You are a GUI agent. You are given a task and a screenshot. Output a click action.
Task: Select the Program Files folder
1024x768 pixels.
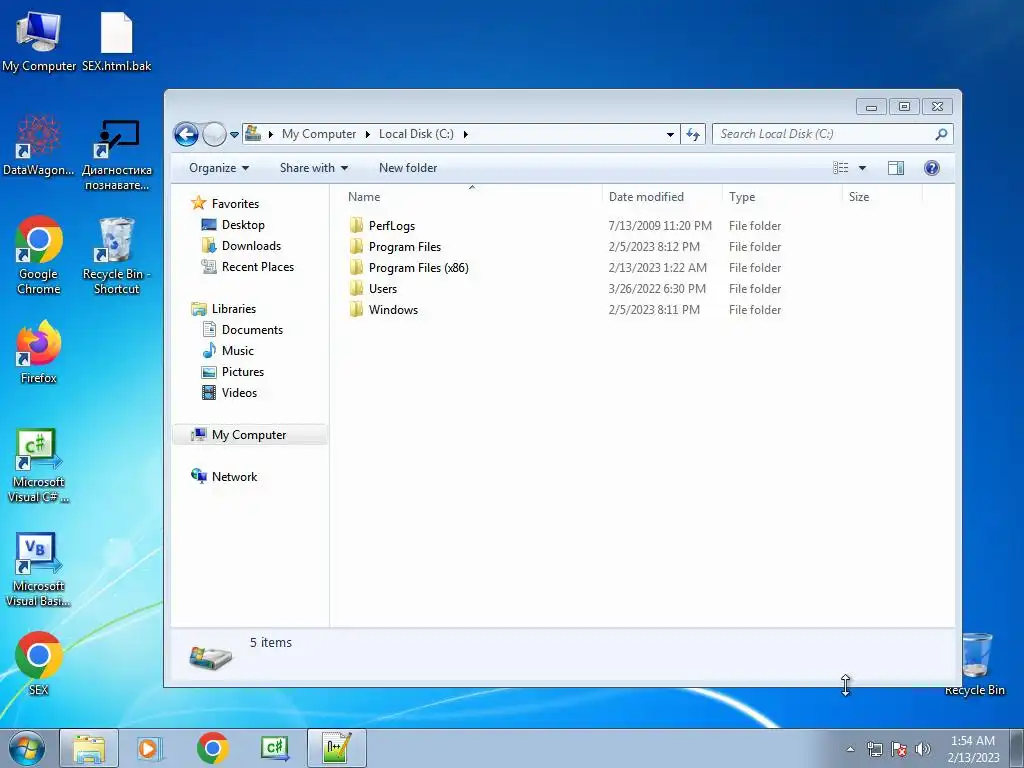pos(405,247)
